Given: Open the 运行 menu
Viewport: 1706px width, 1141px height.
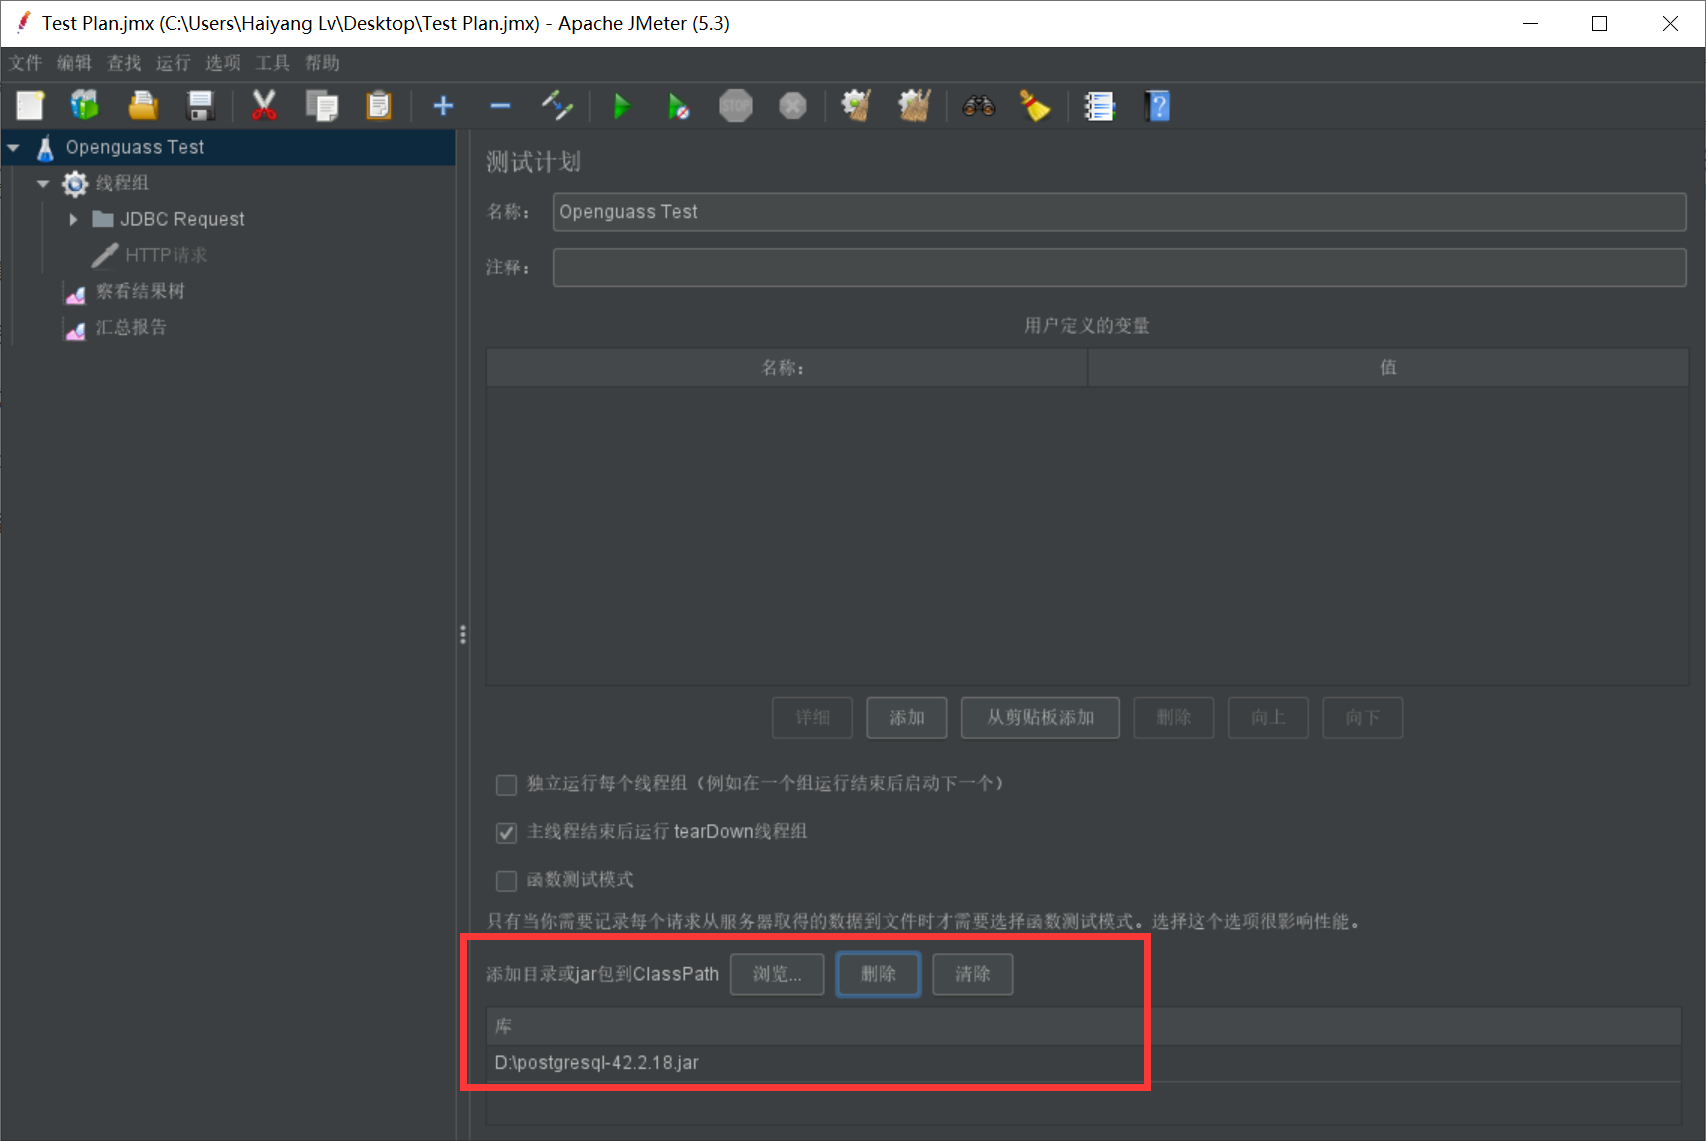Looking at the screenshot, I should click(x=173, y=63).
